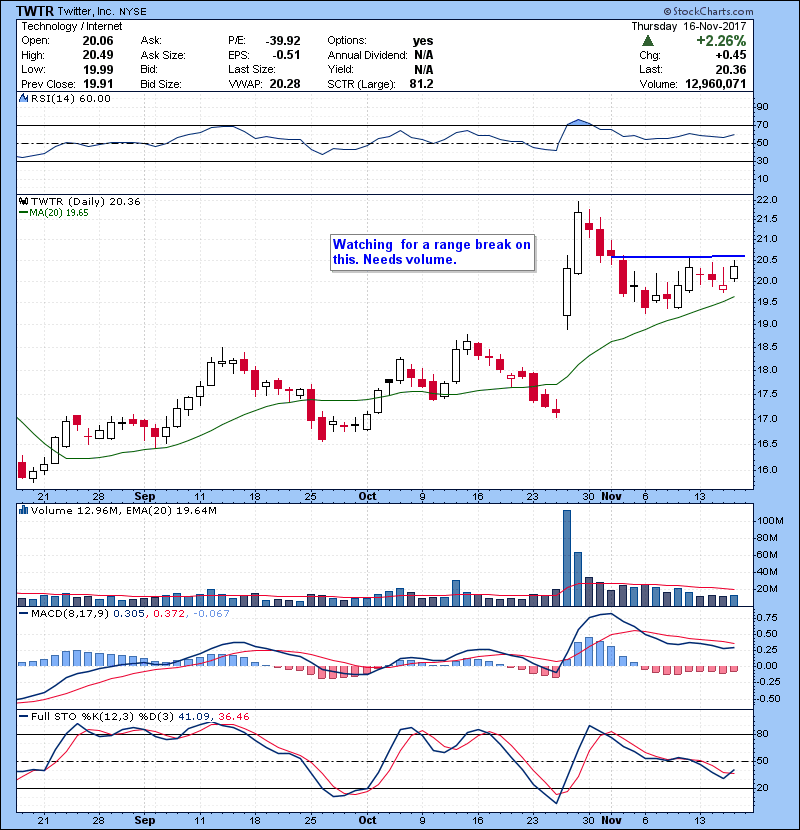This screenshot has height=830, width=800.
Task: Click the MACD legend line marker
Action: (x=23, y=614)
